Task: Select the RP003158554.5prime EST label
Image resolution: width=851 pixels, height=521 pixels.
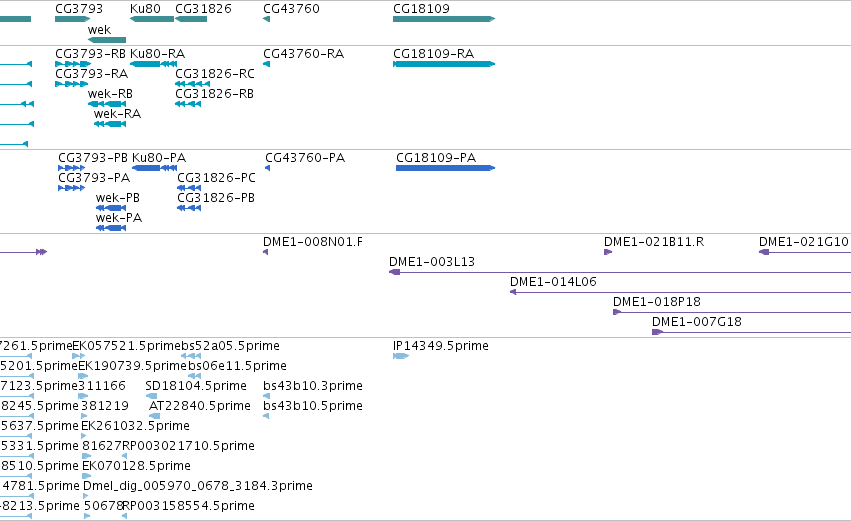Action: pos(188,506)
